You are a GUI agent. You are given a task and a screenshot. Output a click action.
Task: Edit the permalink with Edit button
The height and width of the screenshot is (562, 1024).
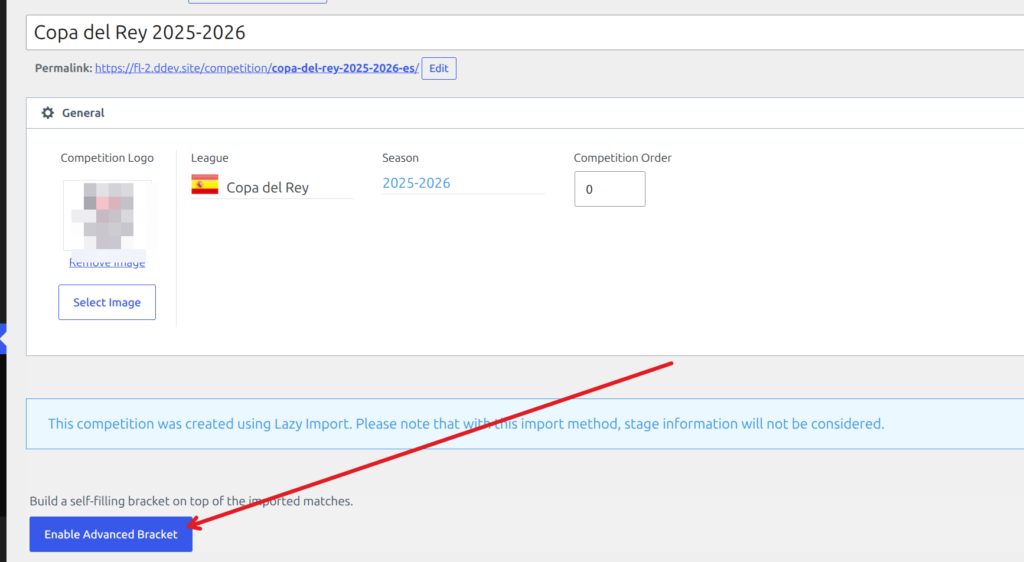tap(439, 69)
